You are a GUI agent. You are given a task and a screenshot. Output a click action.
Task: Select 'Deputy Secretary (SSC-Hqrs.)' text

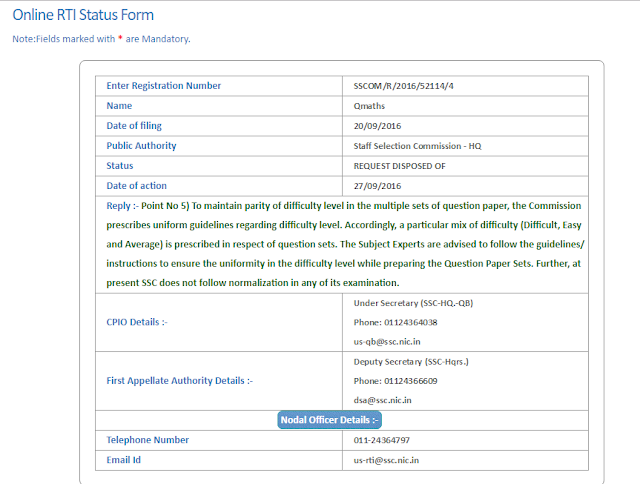pos(411,362)
